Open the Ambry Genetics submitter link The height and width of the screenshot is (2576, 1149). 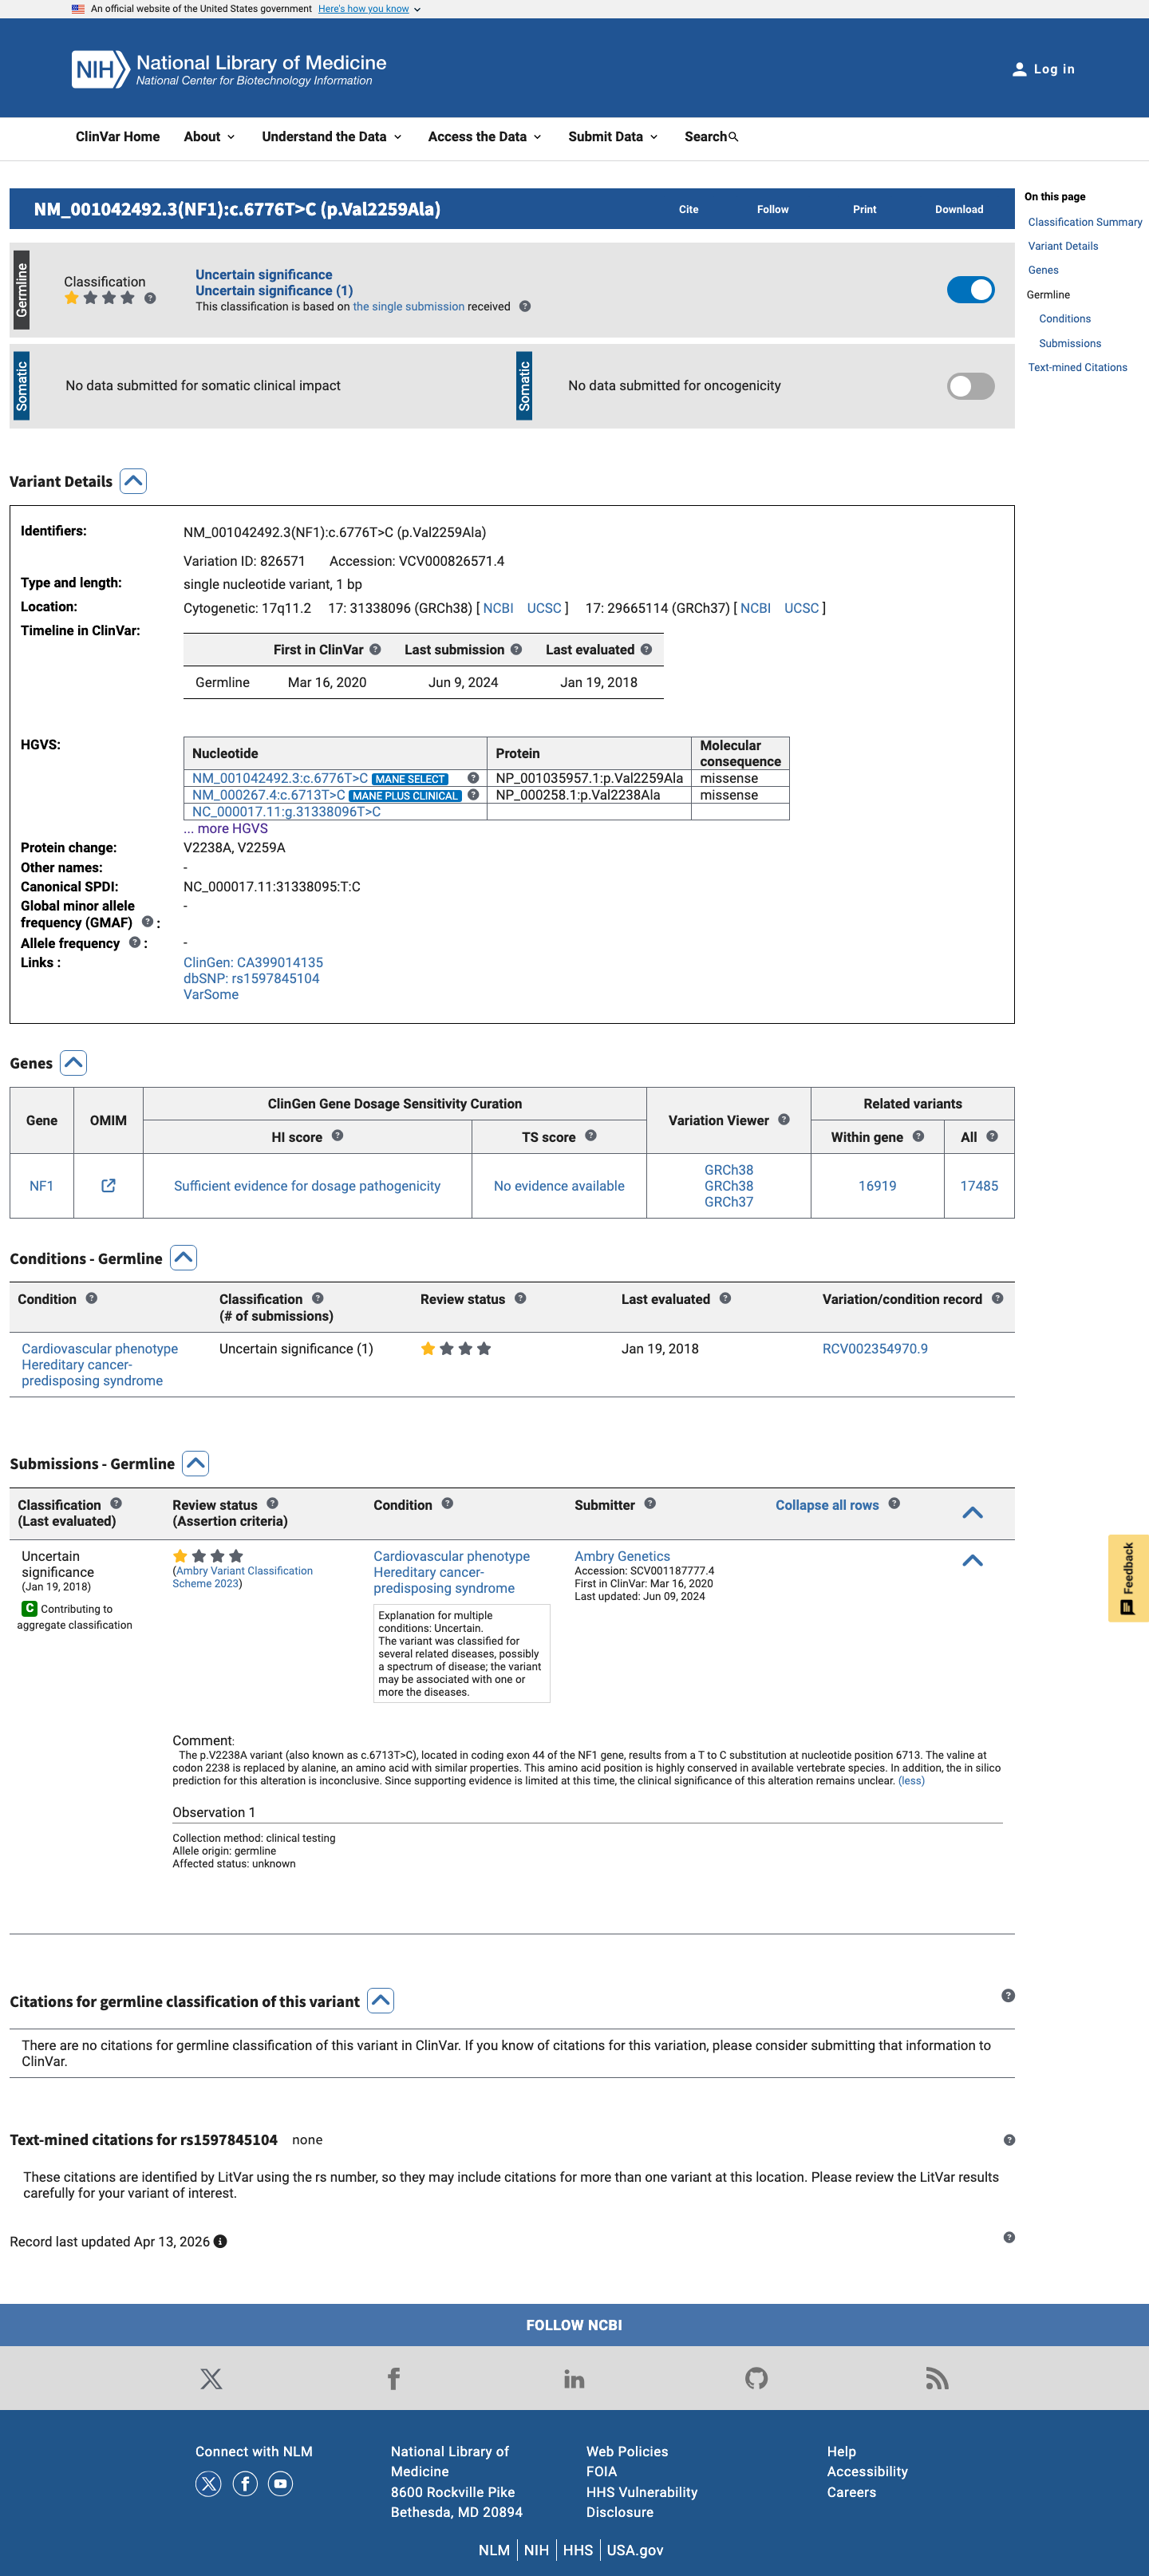[x=622, y=1557]
